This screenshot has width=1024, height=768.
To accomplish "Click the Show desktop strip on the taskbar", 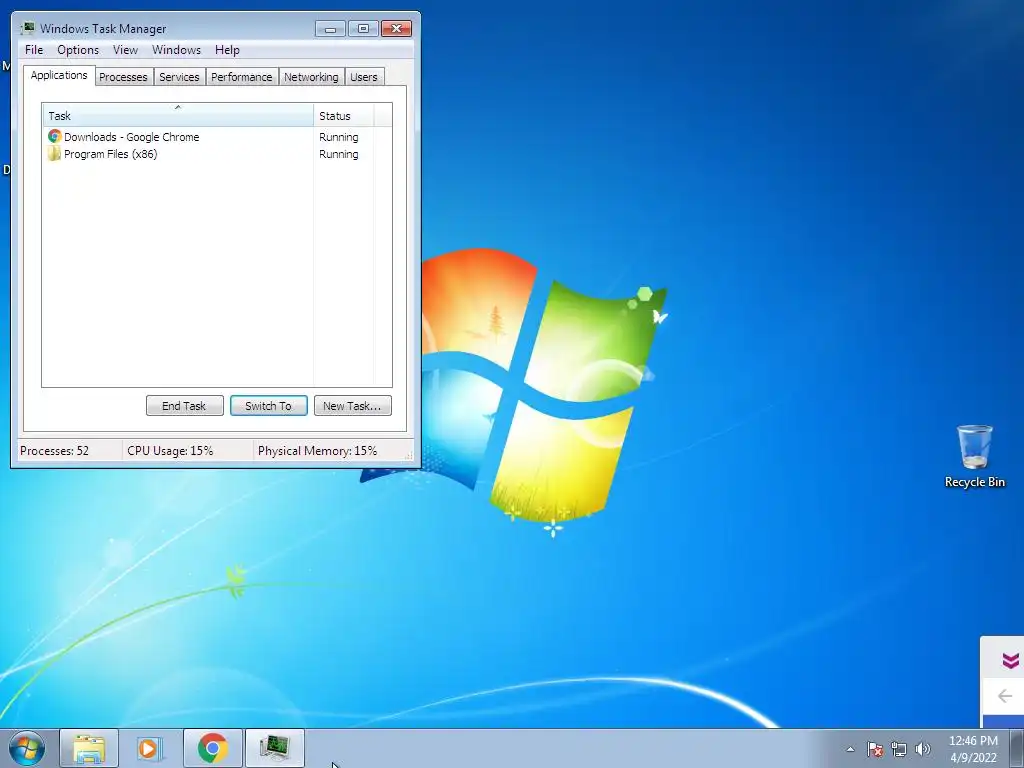I will pyautogui.click(x=1016, y=748).
